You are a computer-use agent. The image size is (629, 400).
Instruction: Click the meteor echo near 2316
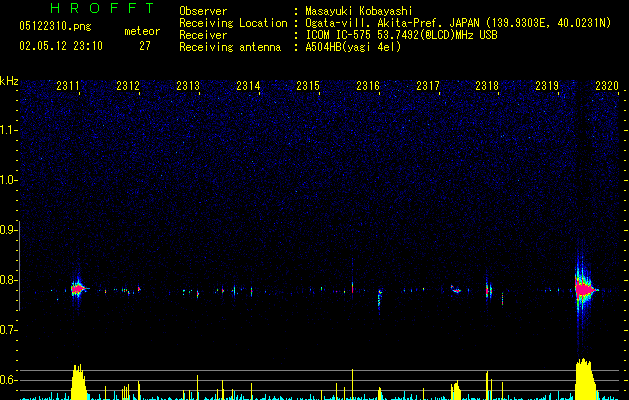(x=379, y=298)
